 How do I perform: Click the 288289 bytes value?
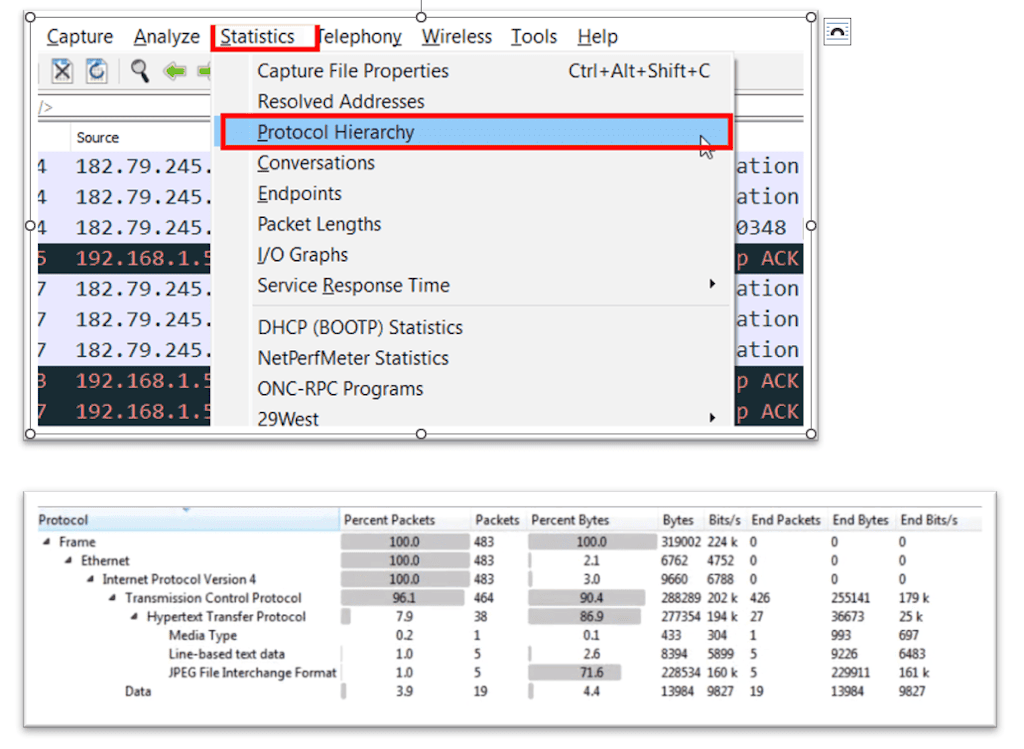(x=680, y=598)
